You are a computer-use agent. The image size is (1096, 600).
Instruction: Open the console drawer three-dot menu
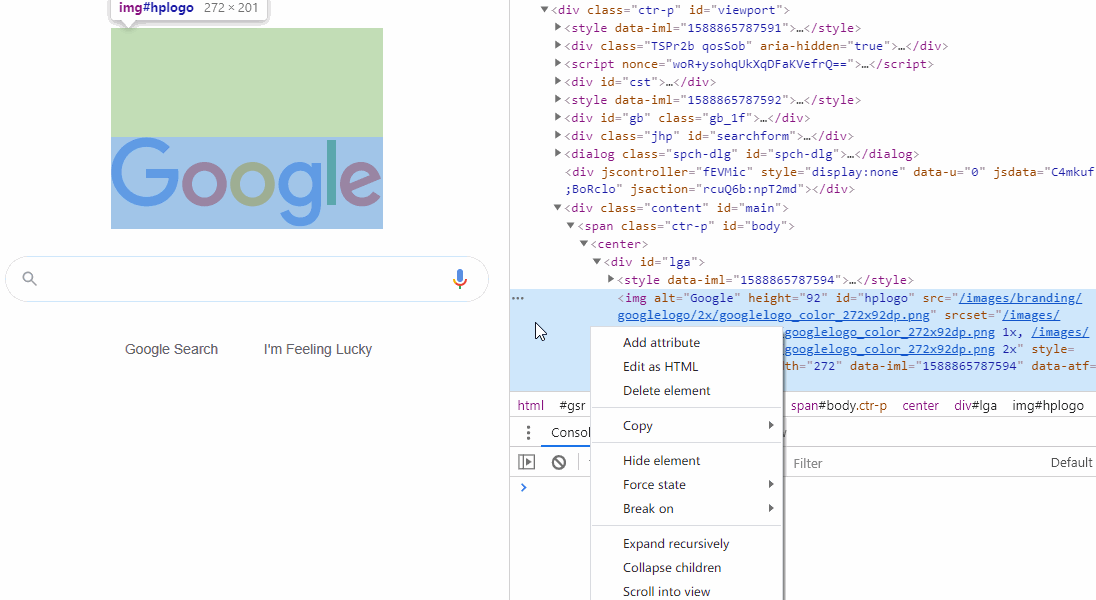pyautogui.click(x=528, y=433)
